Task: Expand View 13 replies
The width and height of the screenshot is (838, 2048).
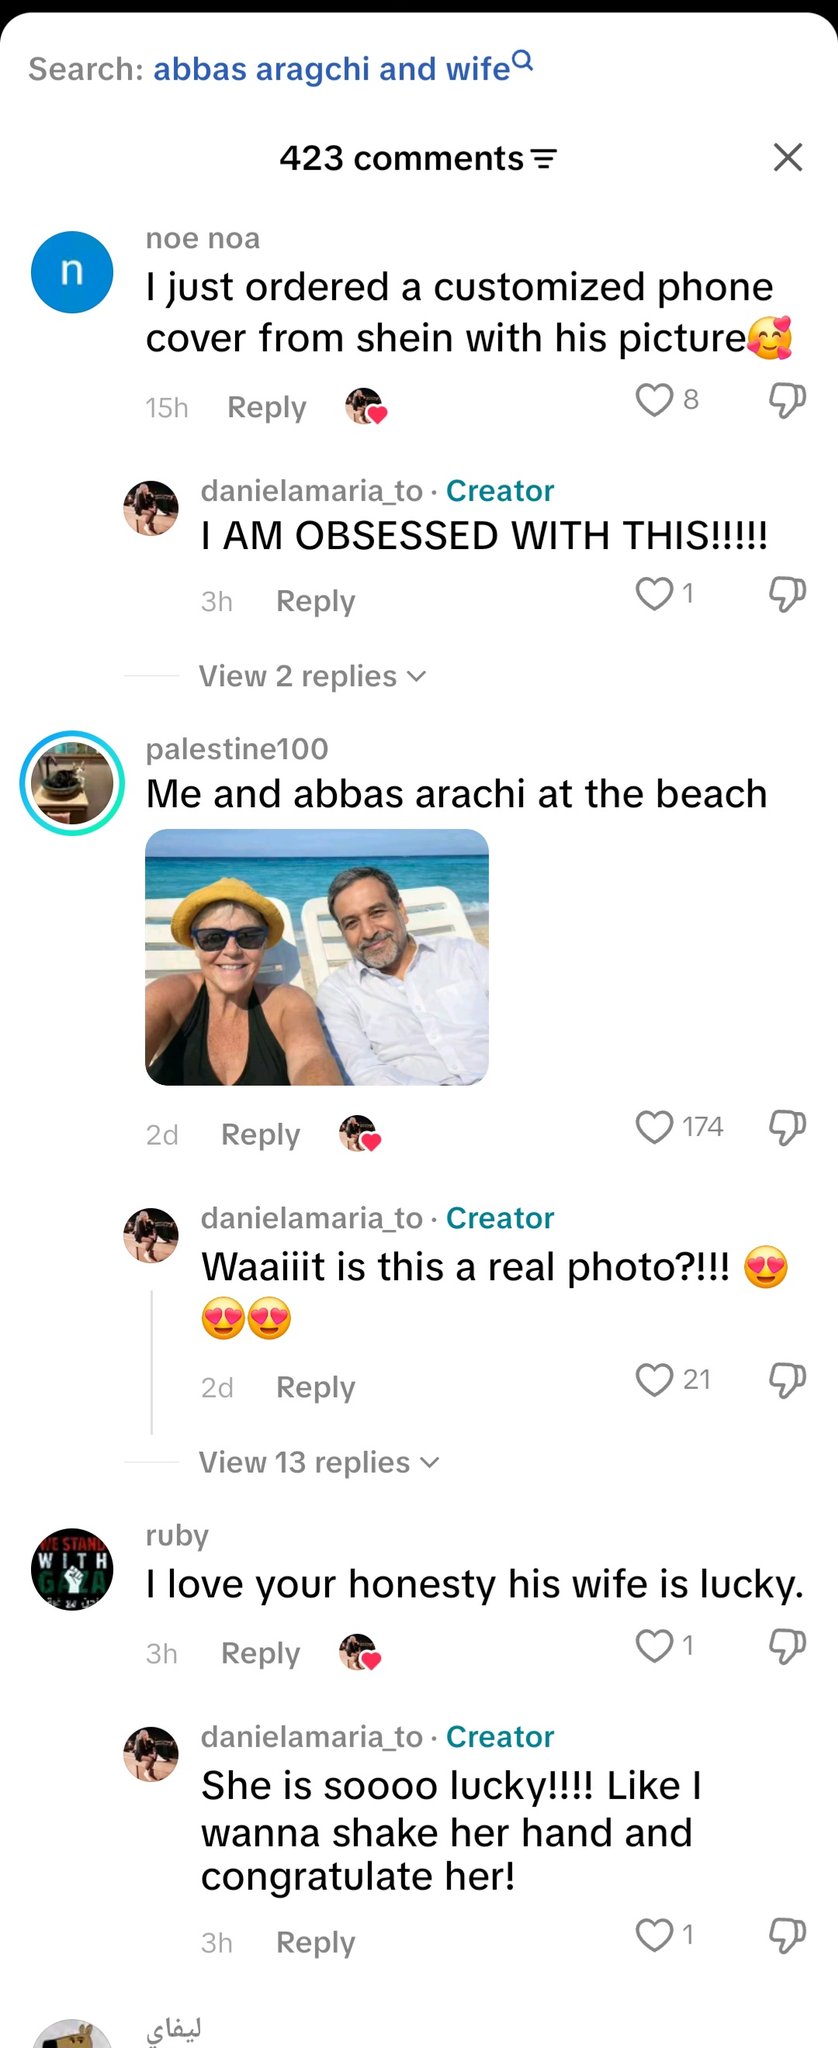Action: [x=319, y=1462]
